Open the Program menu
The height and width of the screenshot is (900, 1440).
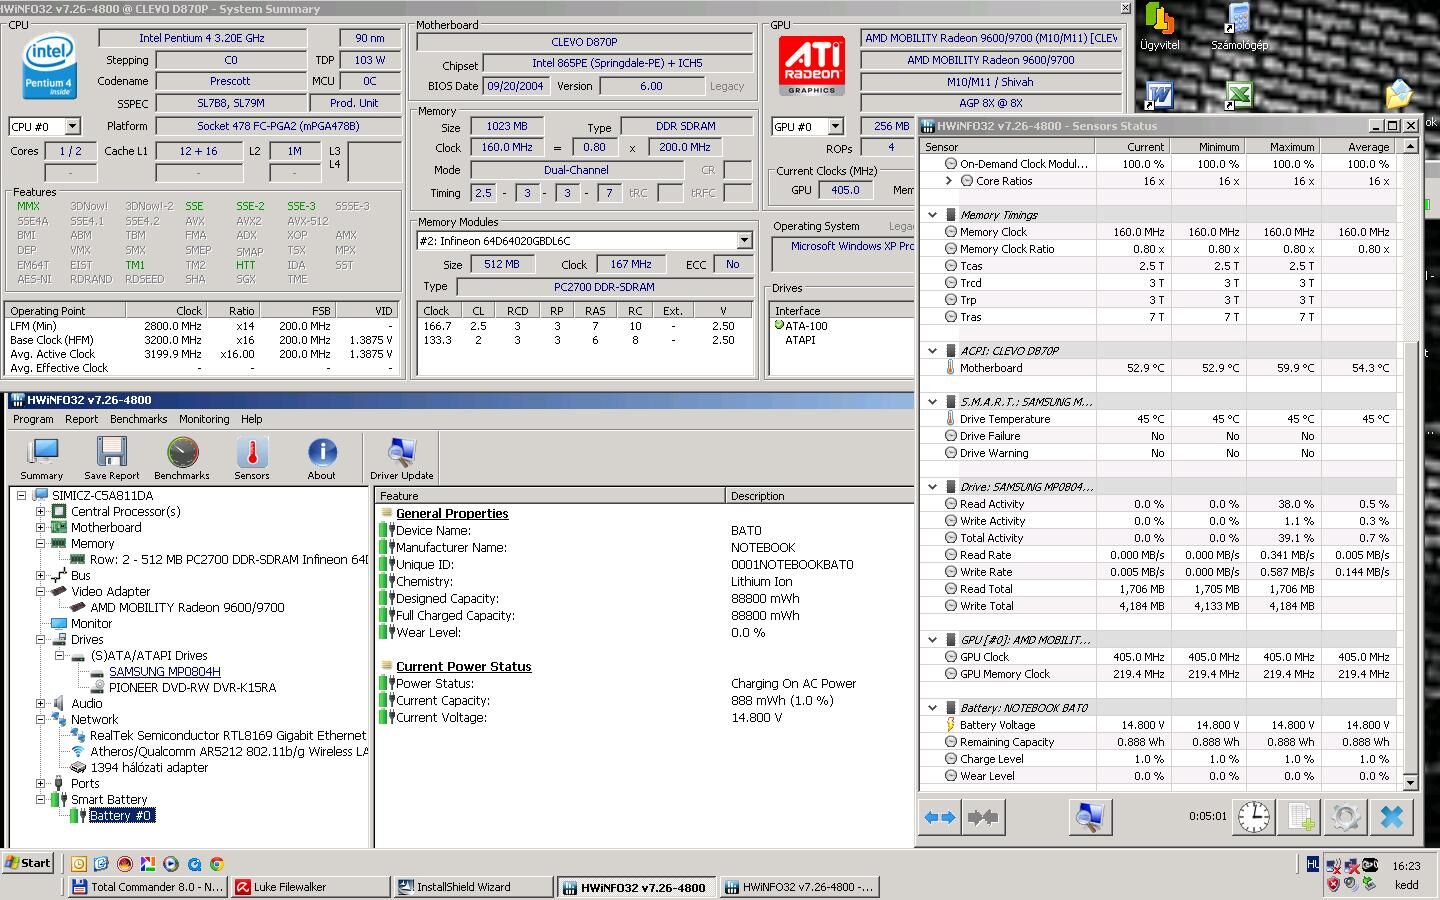(33, 419)
